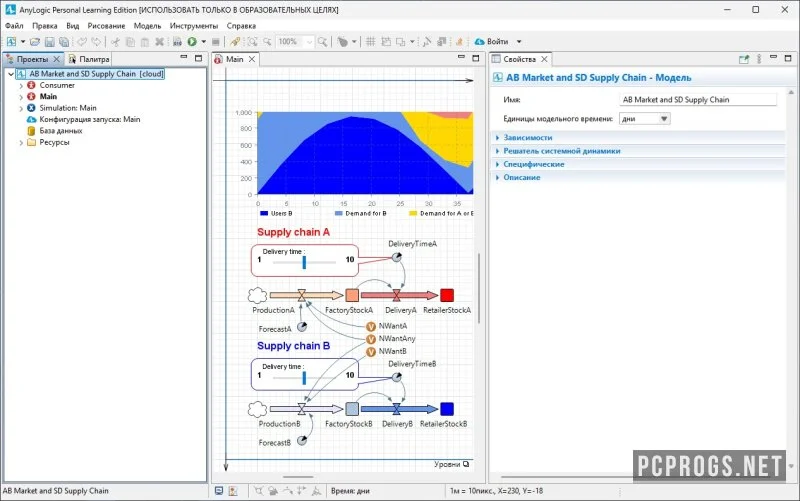
Task: Click the Уровни view area link
Action: point(451,464)
